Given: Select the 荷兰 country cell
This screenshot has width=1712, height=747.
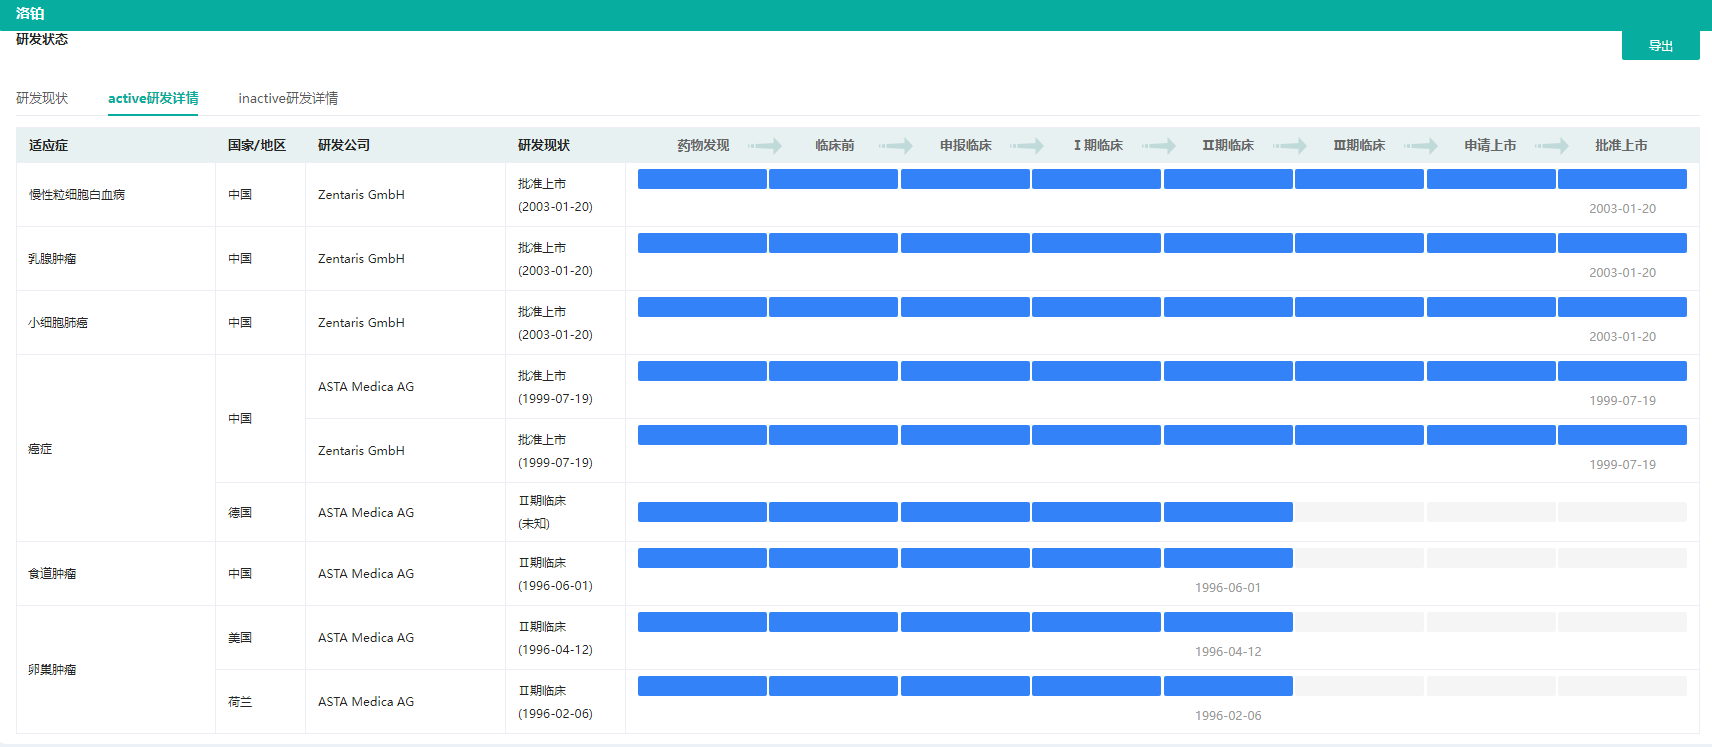Looking at the screenshot, I should [240, 702].
